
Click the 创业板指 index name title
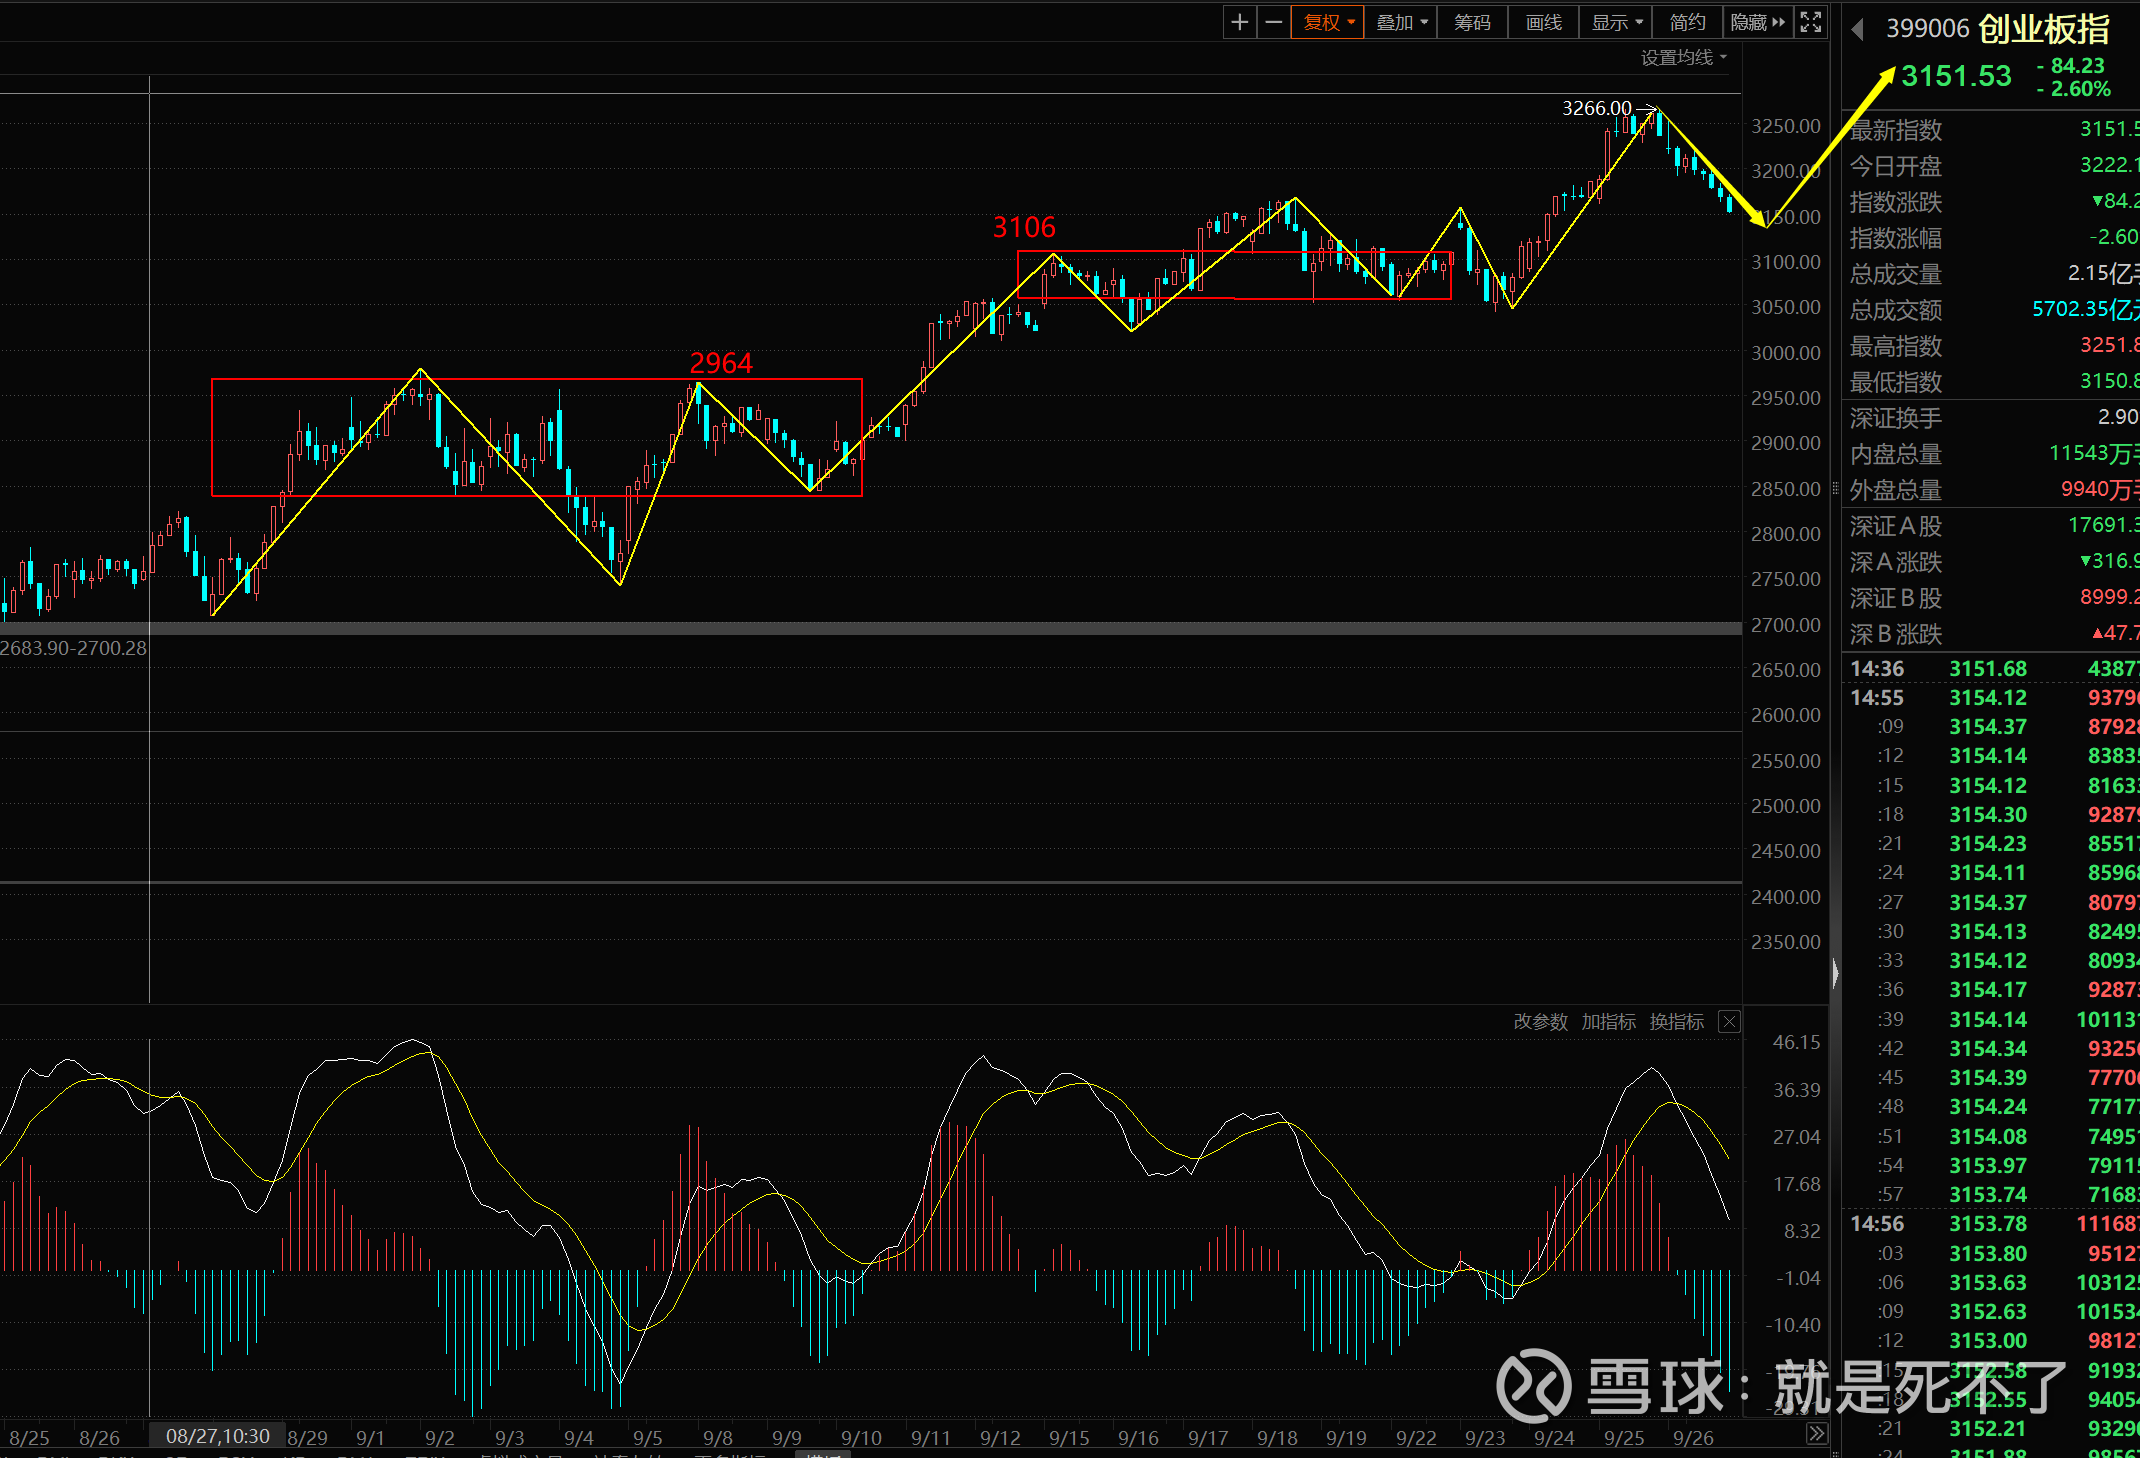(x=2044, y=29)
